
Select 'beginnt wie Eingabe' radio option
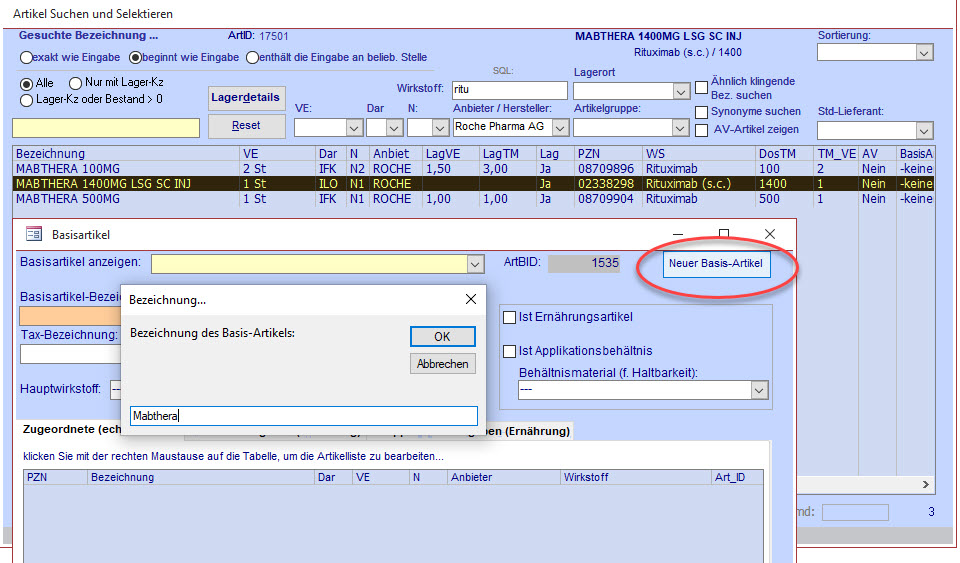135,58
